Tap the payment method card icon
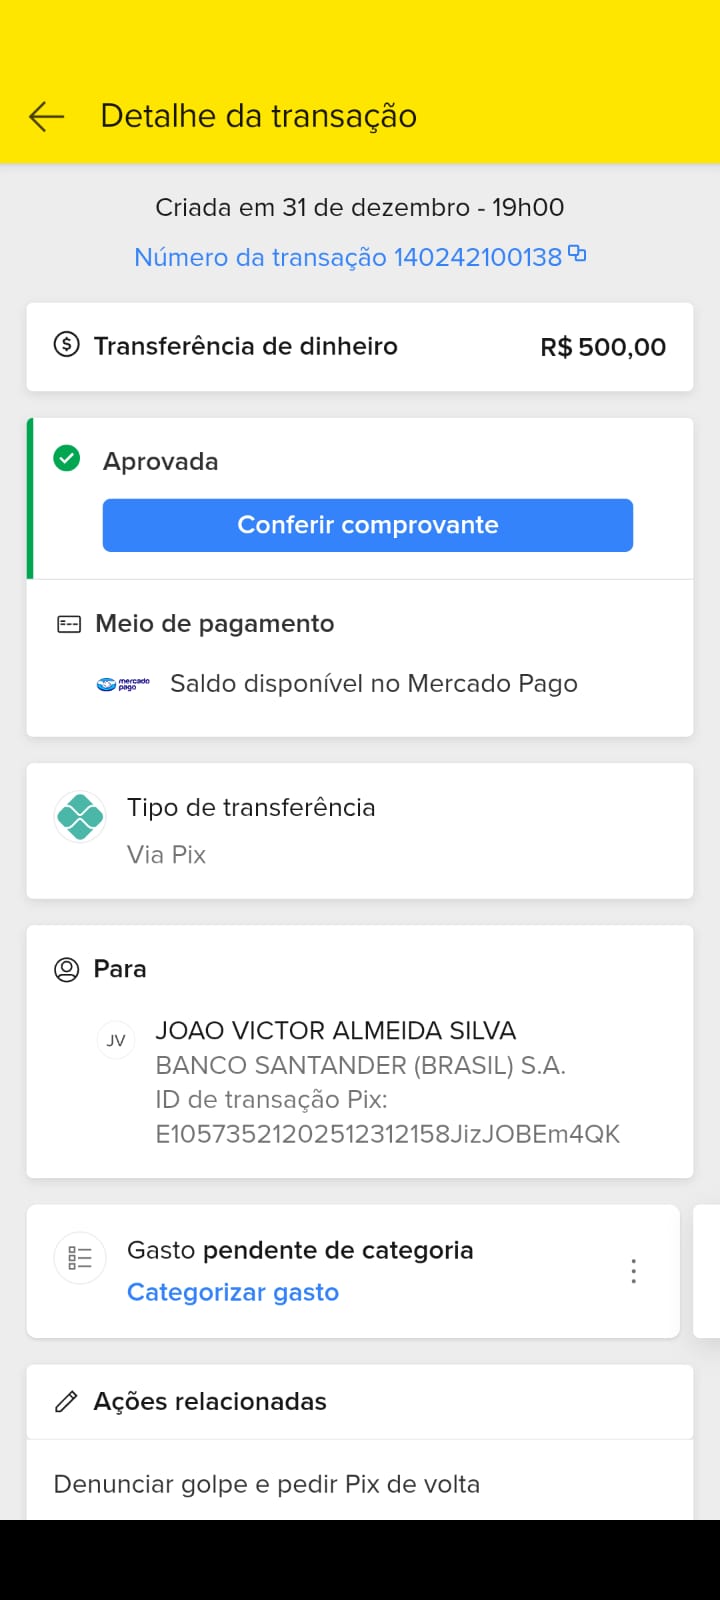Image resolution: width=720 pixels, height=1600 pixels. [x=69, y=624]
